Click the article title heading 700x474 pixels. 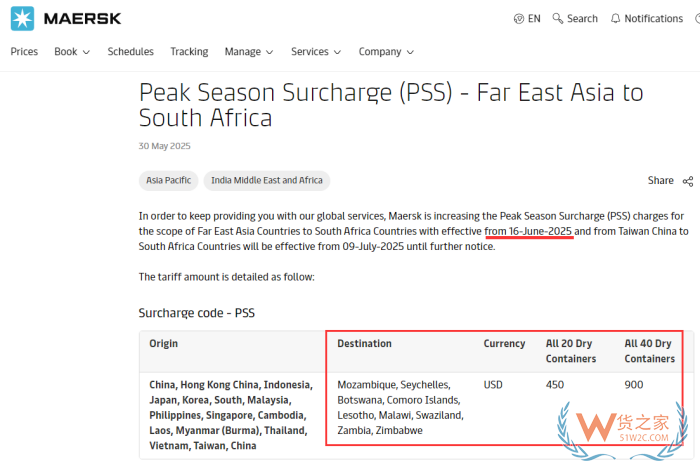(x=391, y=105)
